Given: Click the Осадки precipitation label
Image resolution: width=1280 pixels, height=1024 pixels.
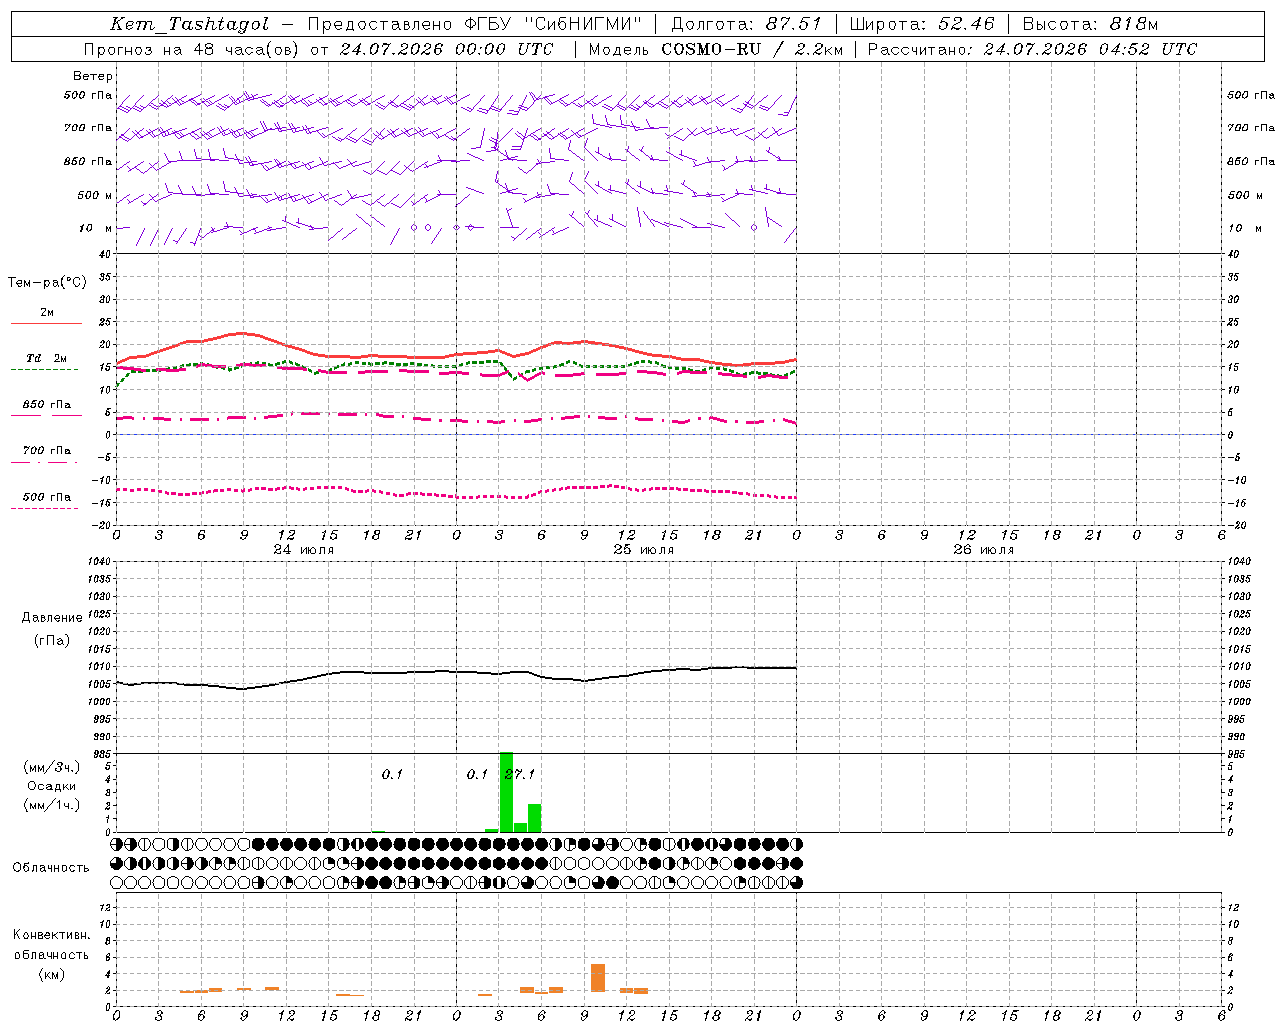Looking at the screenshot, I should (51, 786).
